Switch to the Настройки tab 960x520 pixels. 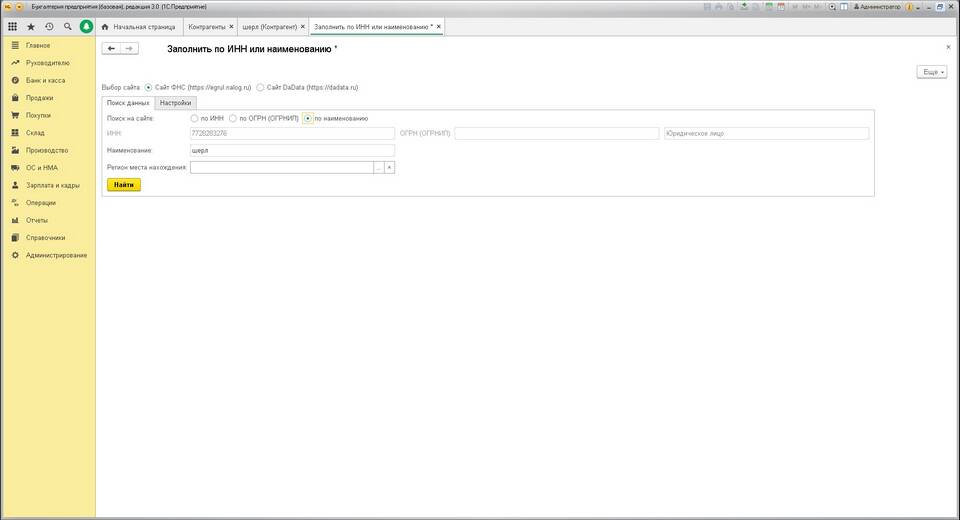coord(176,103)
